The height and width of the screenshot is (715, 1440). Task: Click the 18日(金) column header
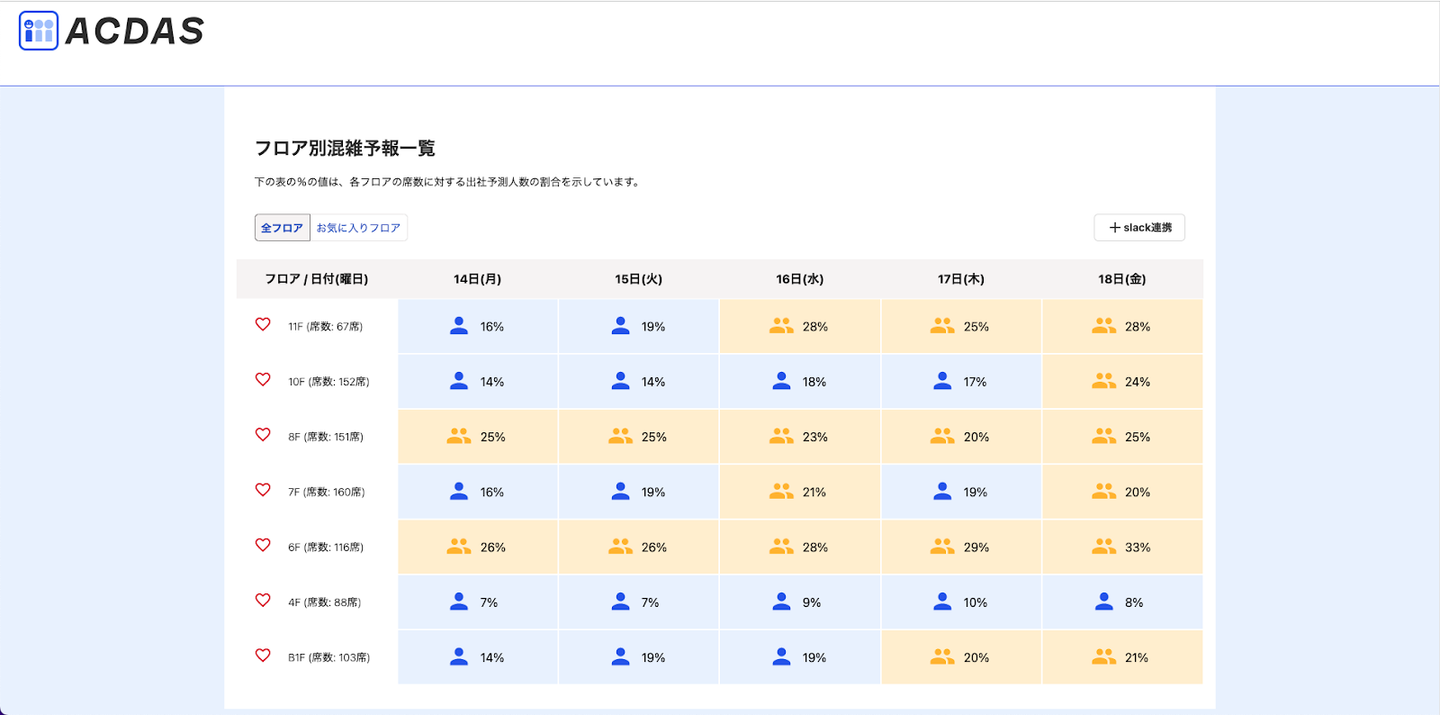pyautogui.click(x=1122, y=279)
